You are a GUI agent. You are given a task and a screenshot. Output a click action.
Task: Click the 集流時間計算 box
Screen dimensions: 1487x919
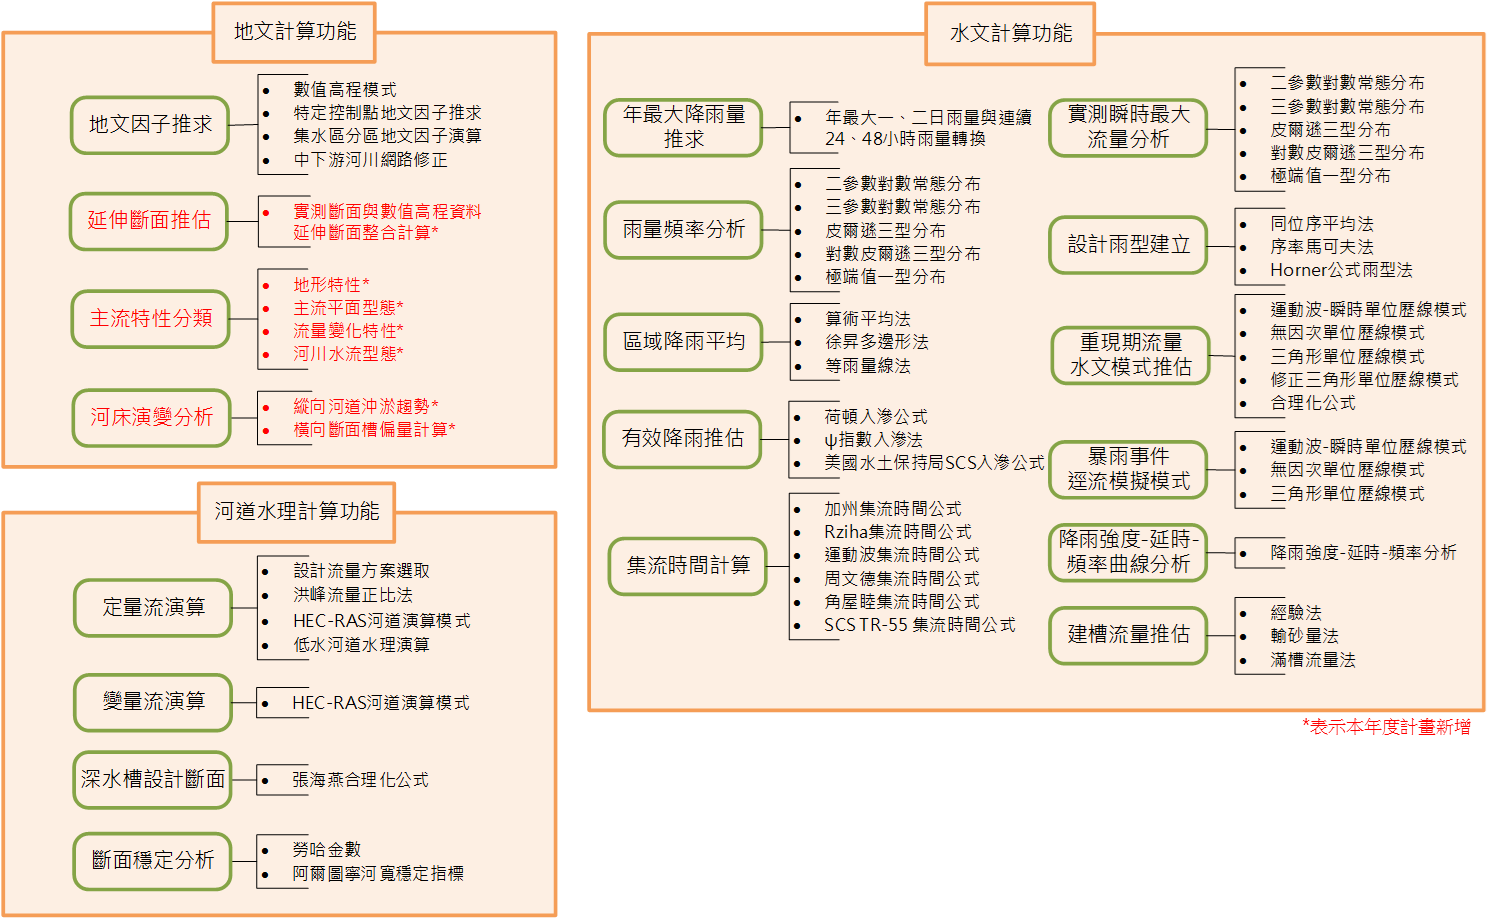[x=688, y=565]
